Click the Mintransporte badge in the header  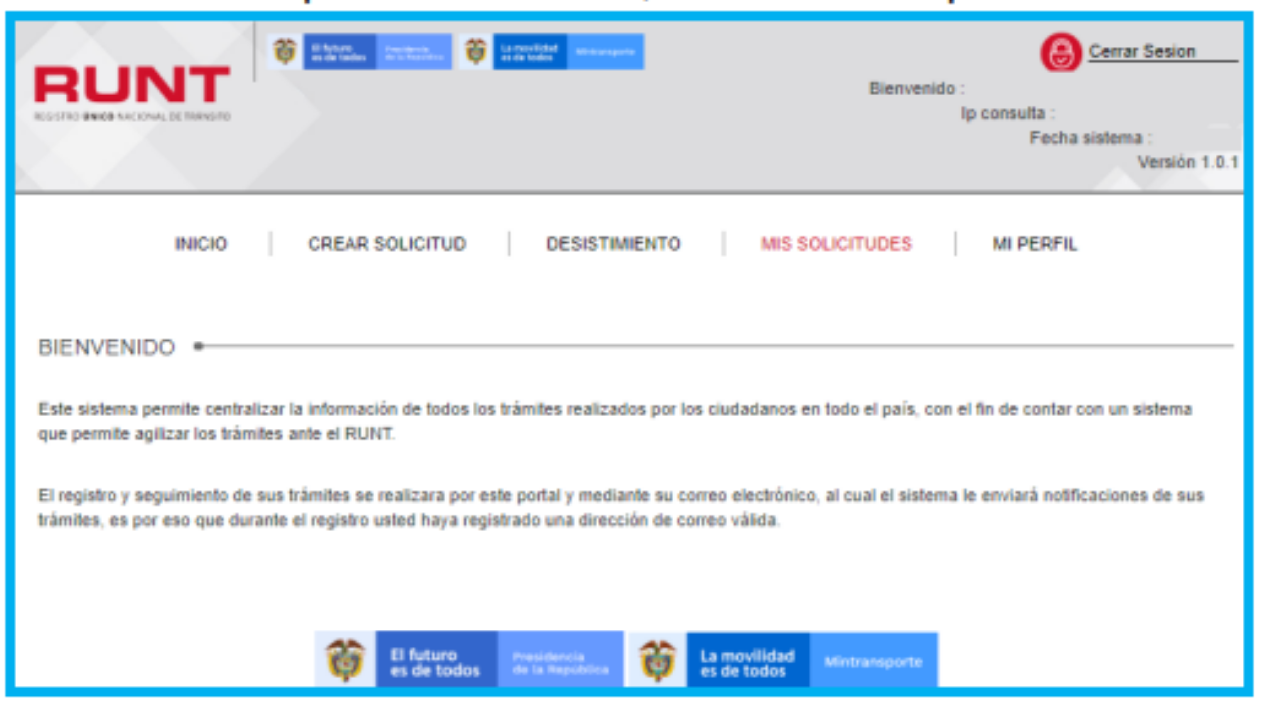point(606,52)
